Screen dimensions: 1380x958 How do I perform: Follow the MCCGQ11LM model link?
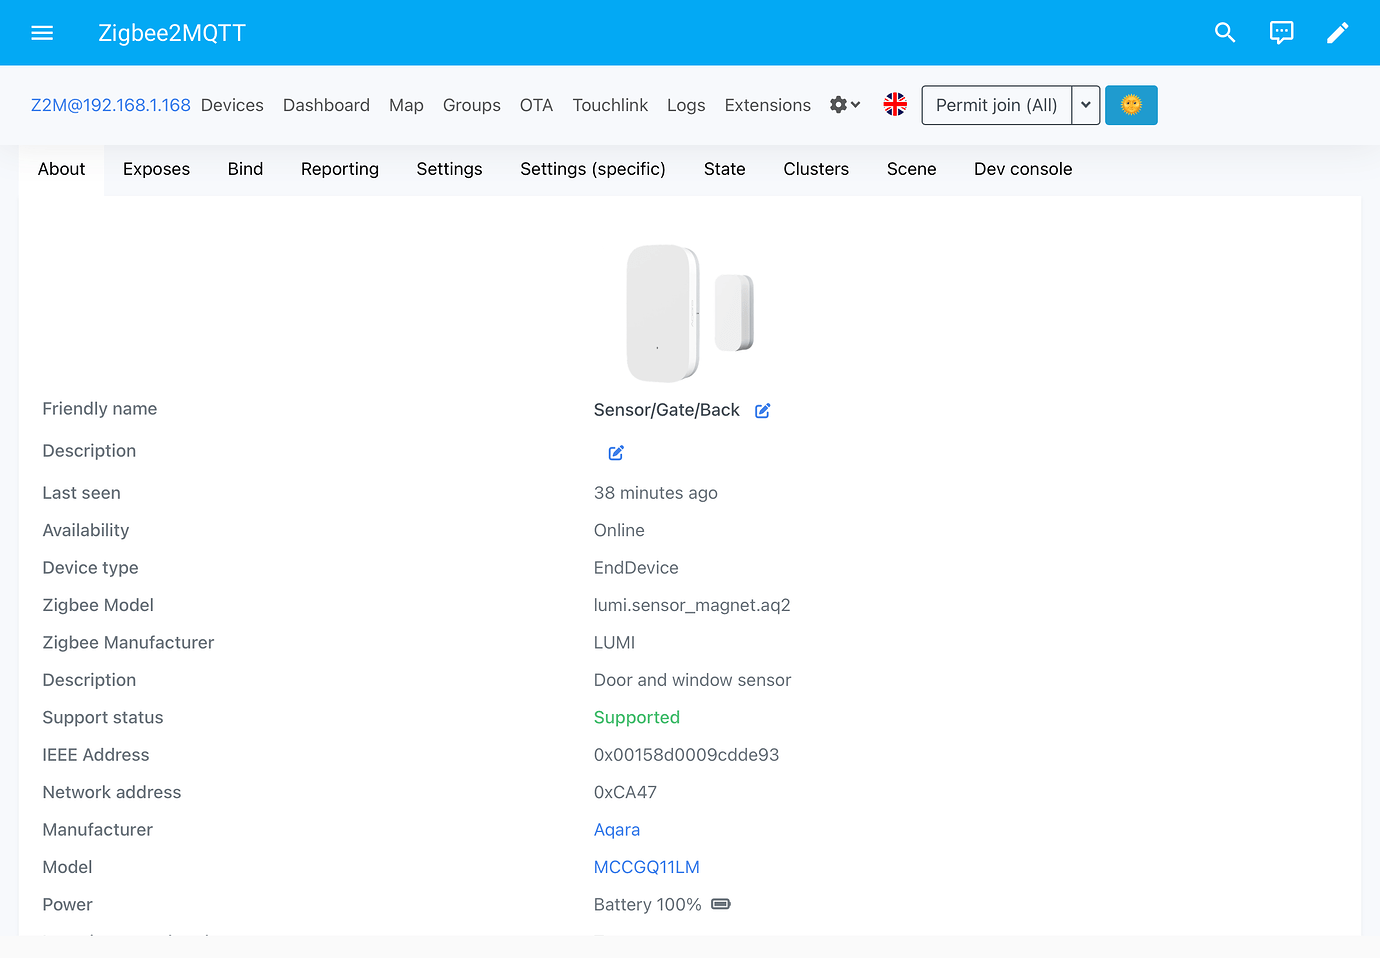point(647,866)
